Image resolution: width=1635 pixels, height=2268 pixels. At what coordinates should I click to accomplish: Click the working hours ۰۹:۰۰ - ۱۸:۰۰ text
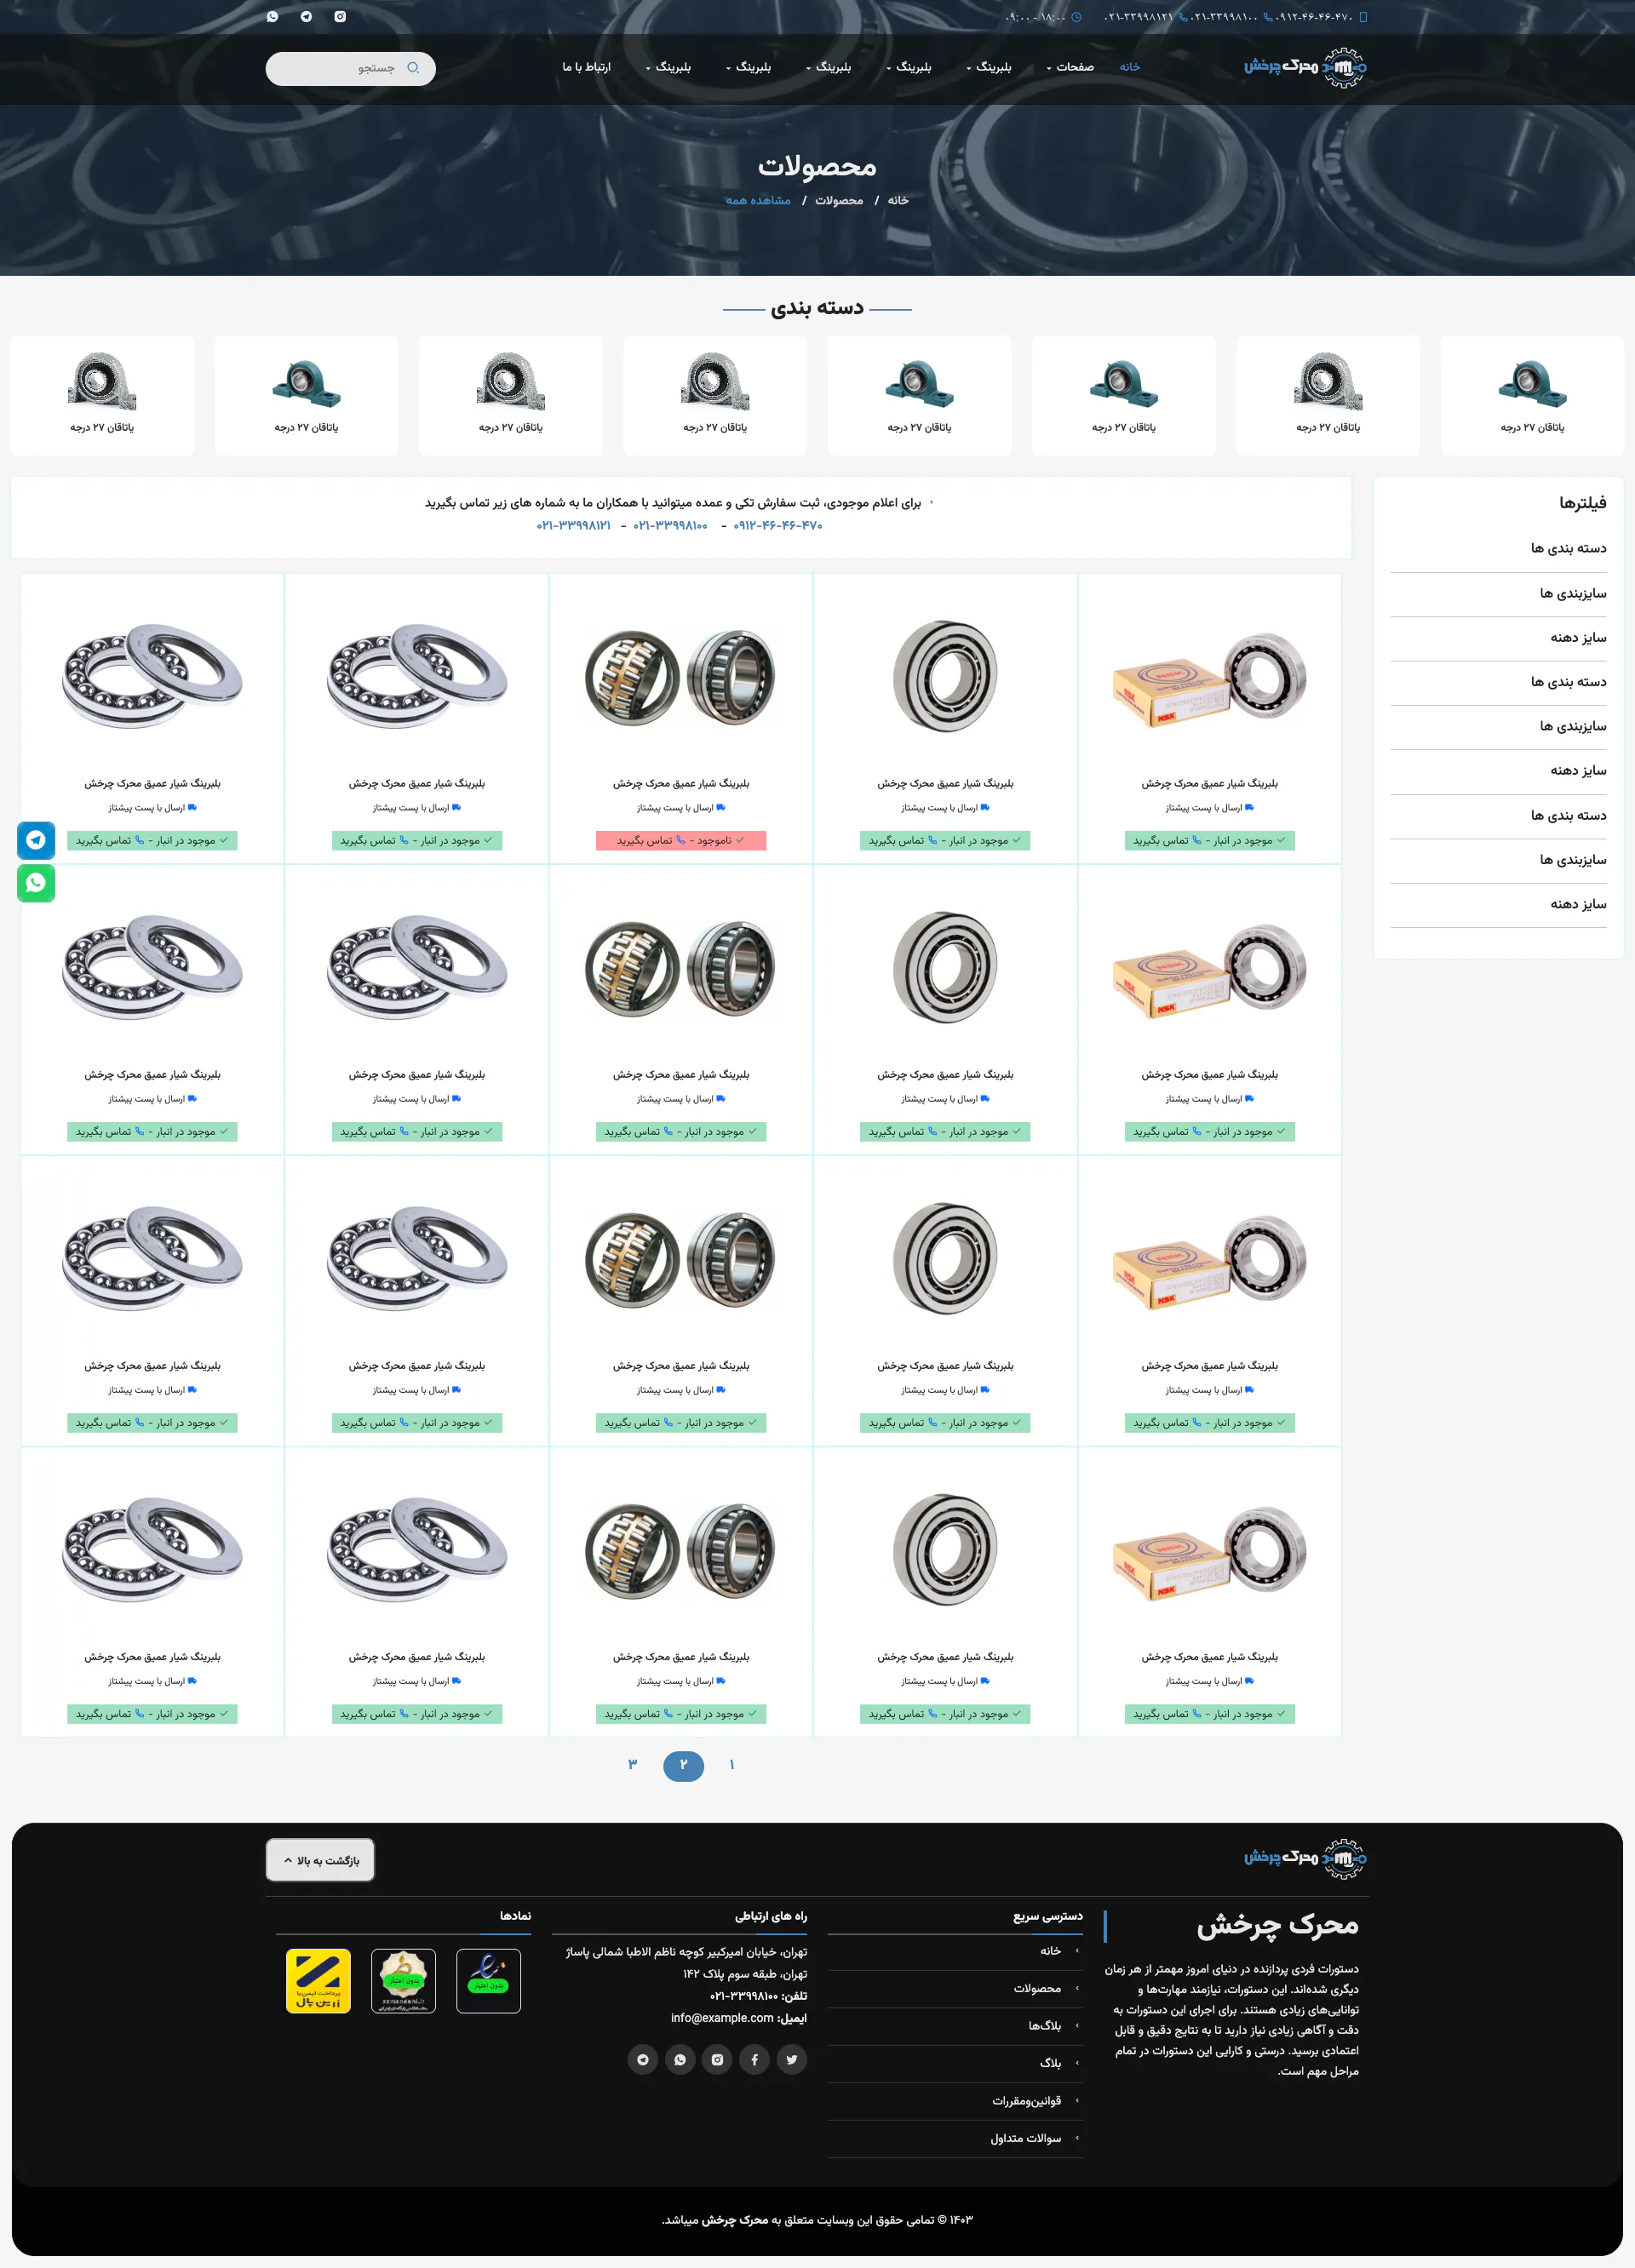pos(1036,17)
